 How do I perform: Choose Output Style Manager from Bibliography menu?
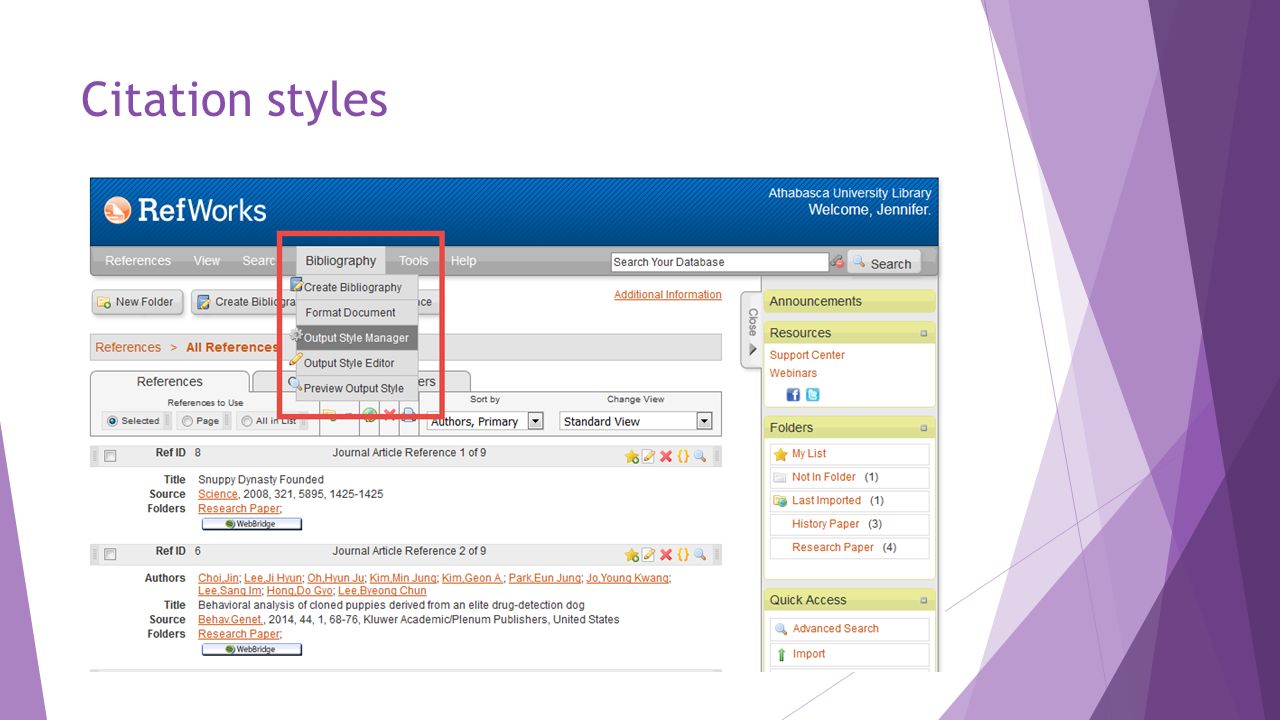[355, 338]
